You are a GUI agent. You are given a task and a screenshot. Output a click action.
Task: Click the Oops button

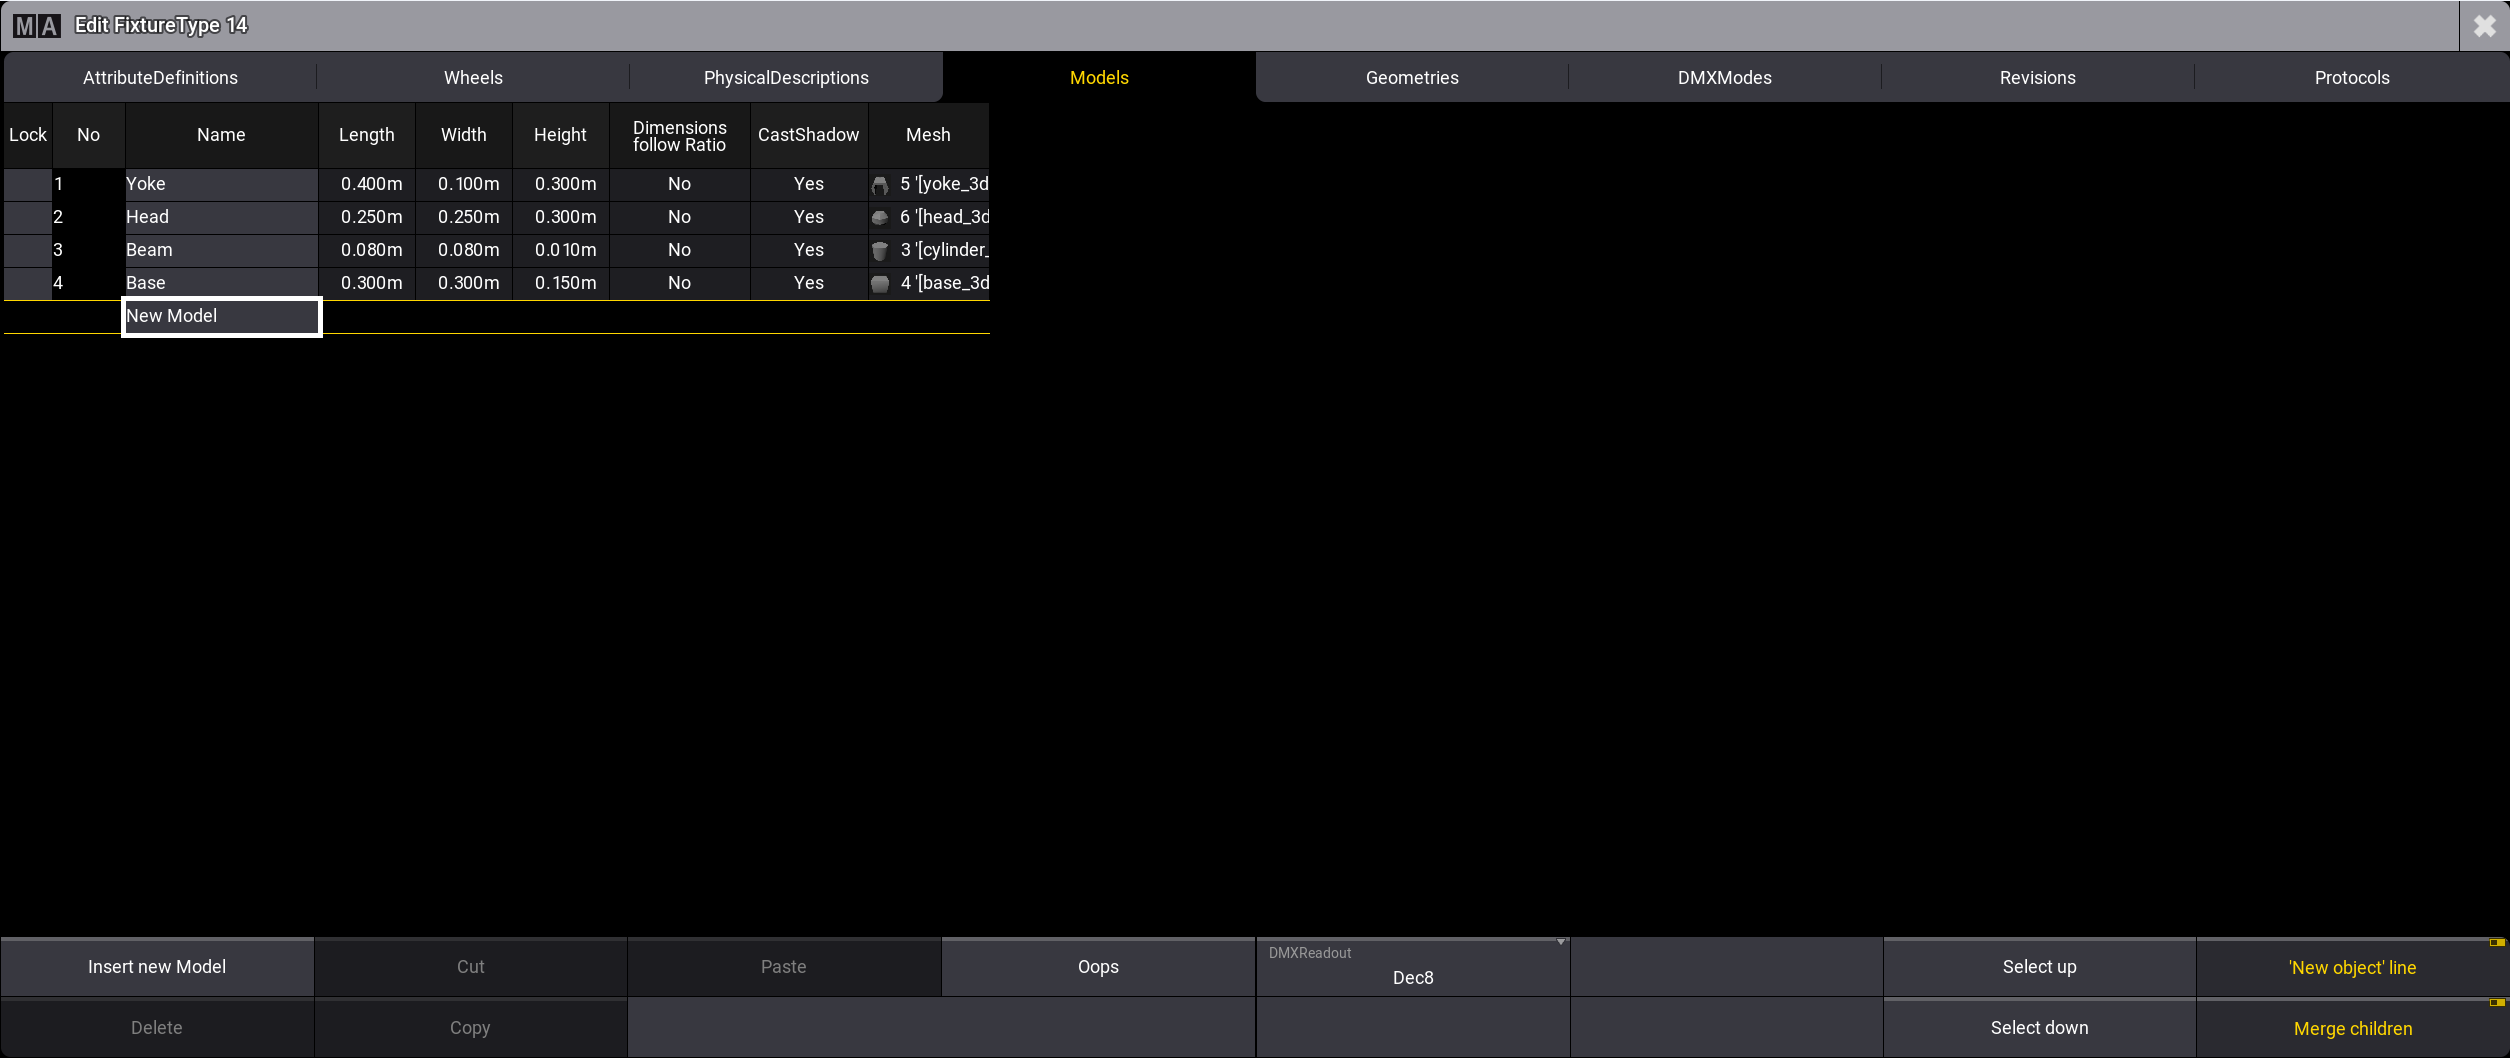click(x=1098, y=967)
